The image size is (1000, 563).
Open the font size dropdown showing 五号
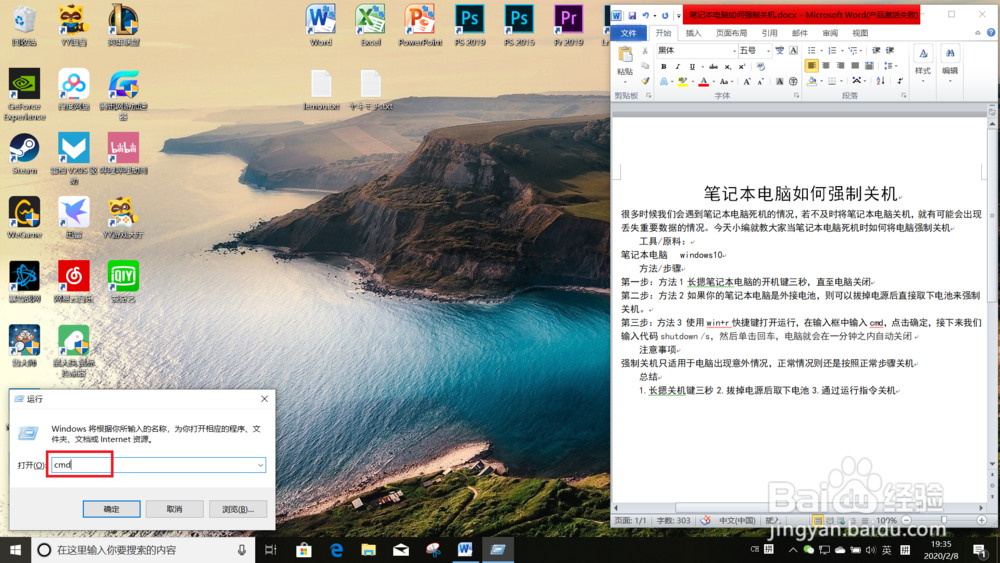pyautogui.click(x=768, y=50)
